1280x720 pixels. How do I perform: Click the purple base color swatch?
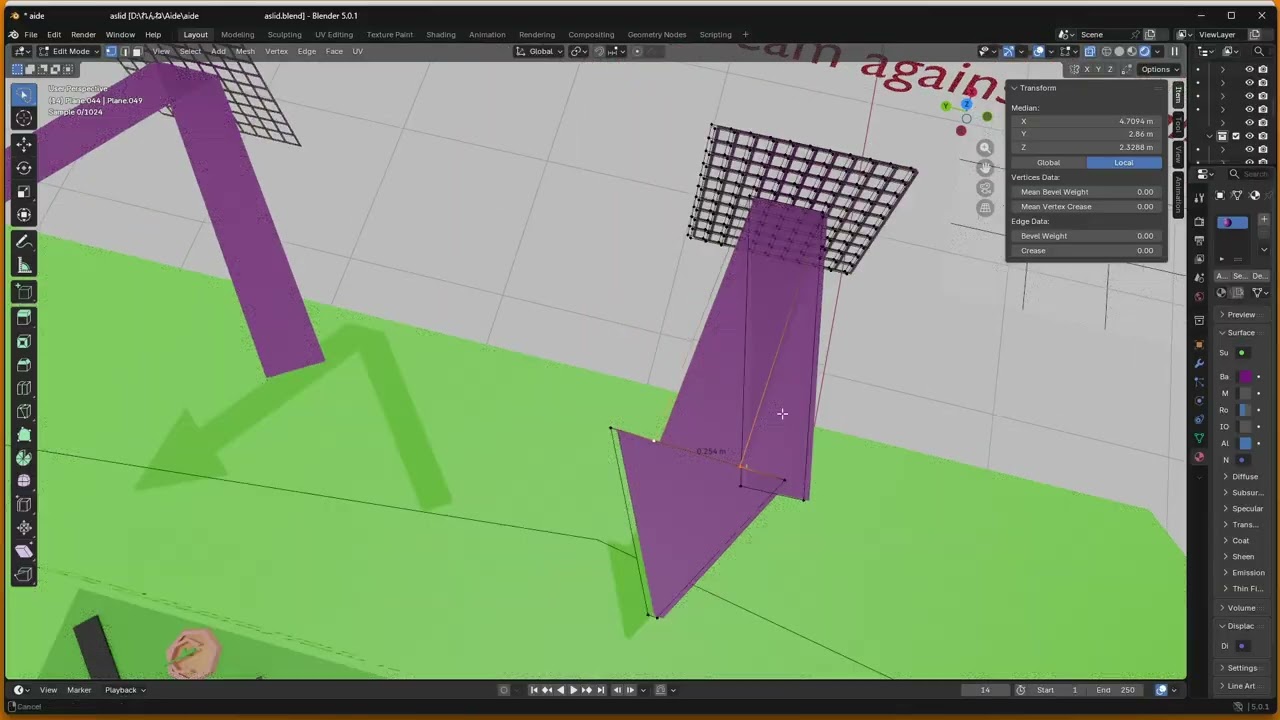[x=1244, y=377]
